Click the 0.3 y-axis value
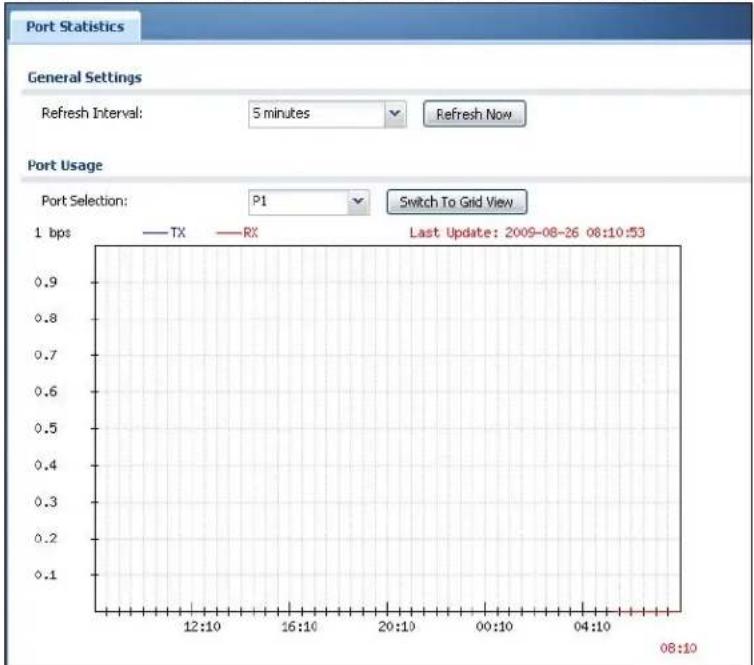Screen dimensions: 754x665 click(x=46, y=502)
